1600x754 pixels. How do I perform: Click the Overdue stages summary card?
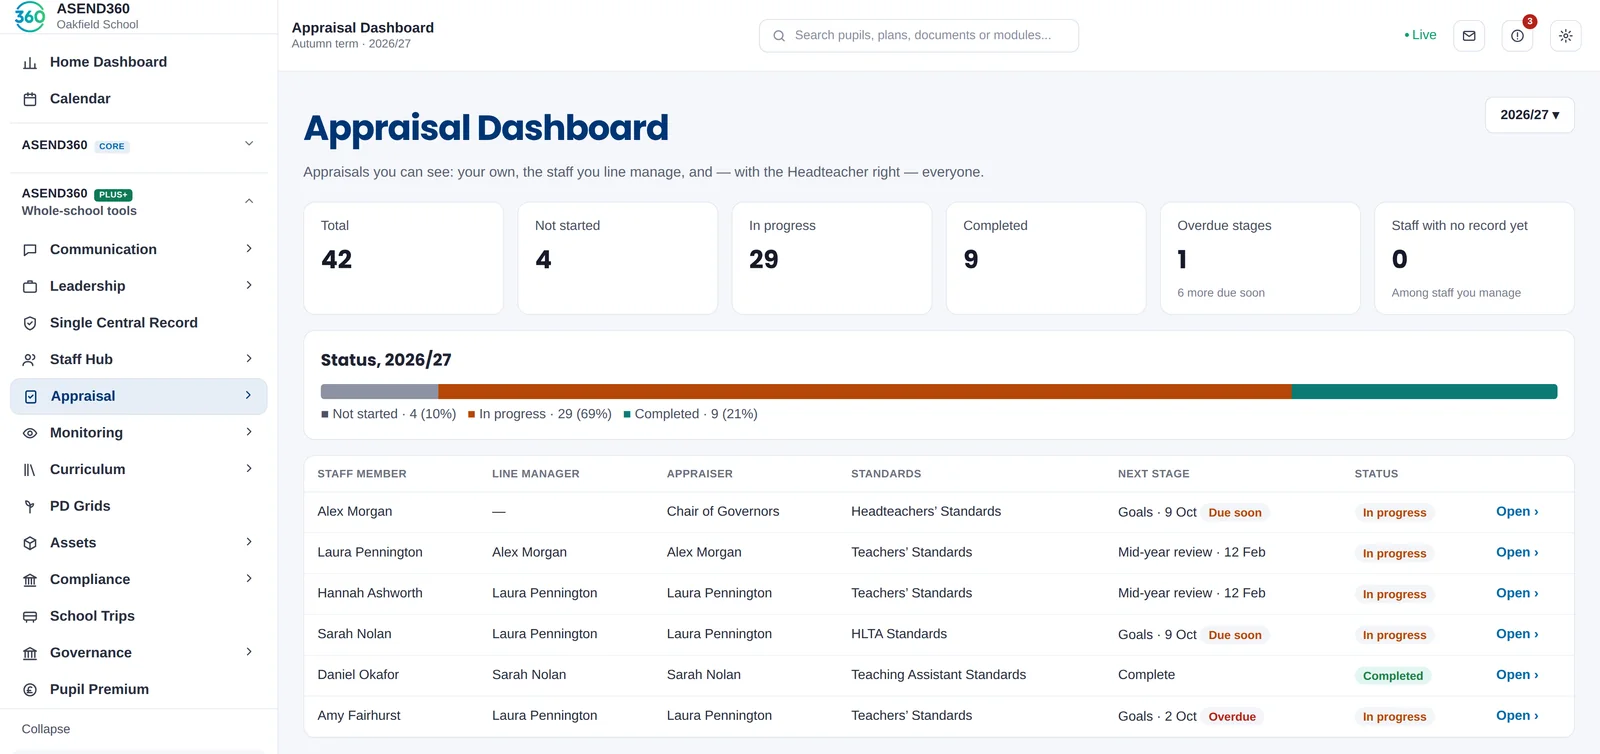(x=1260, y=258)
